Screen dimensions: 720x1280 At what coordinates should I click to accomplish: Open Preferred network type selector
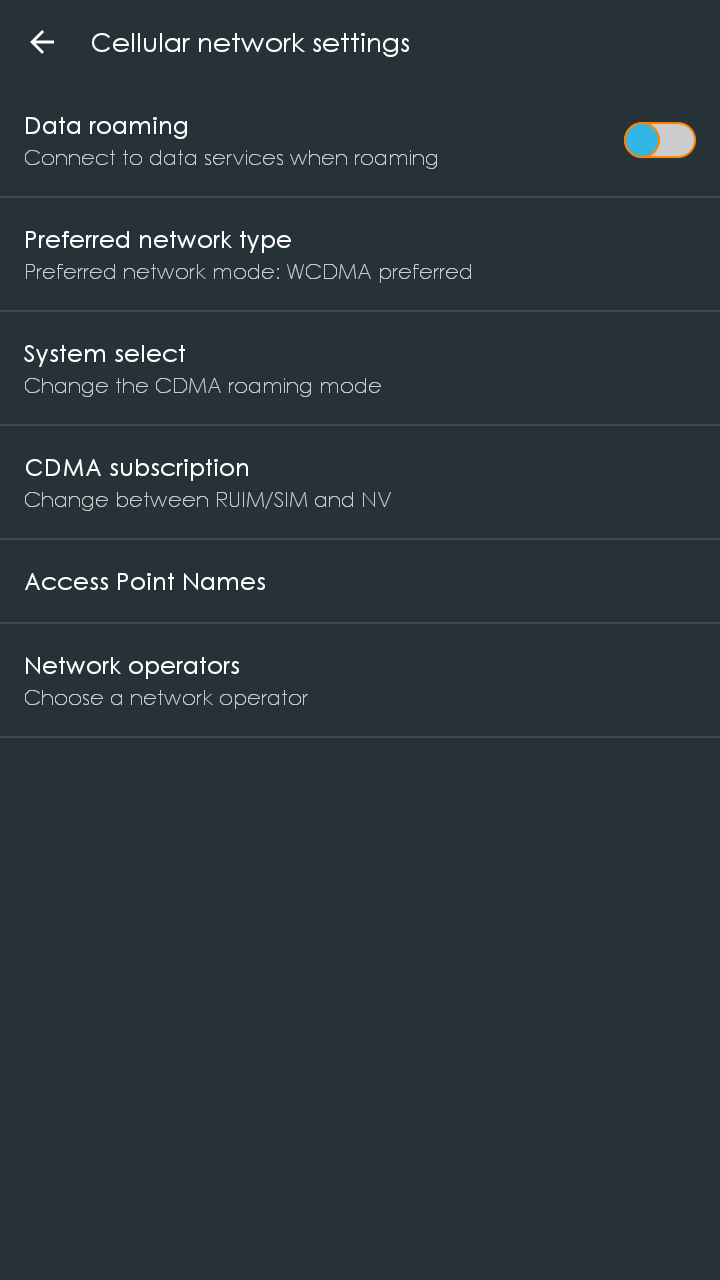point(158,240)
